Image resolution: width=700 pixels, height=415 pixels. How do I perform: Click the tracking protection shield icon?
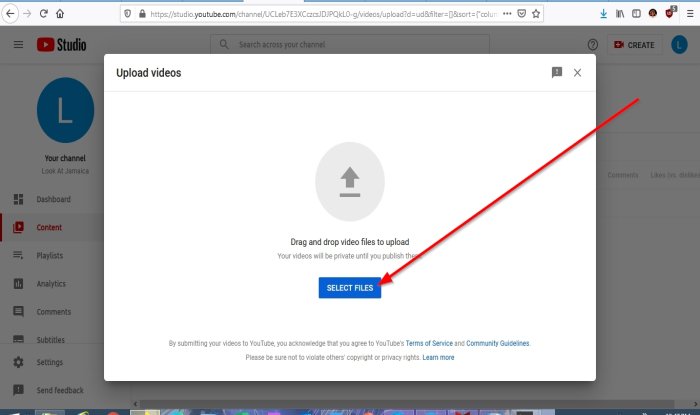point(128,14)
